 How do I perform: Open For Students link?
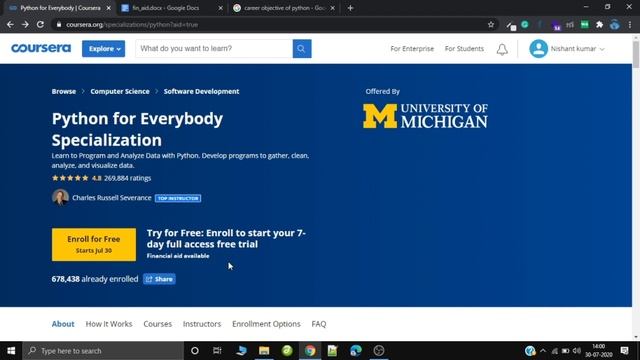[x=464, y=49]
